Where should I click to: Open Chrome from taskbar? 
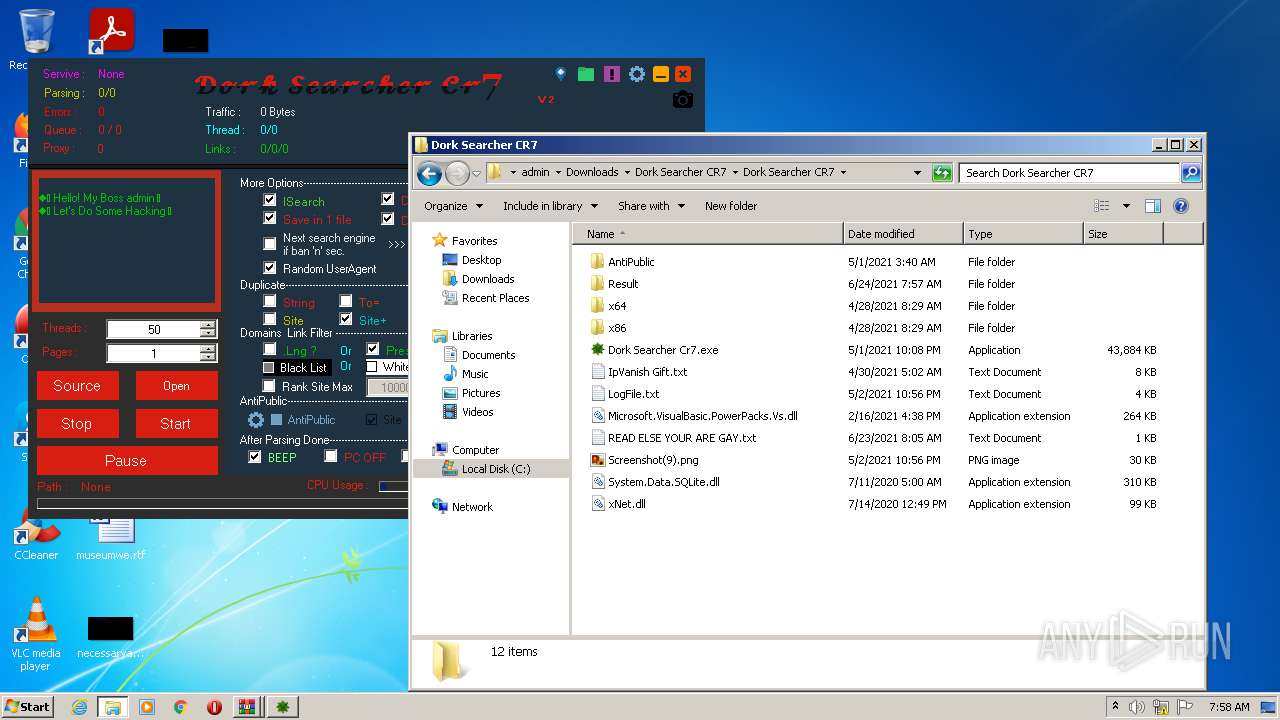(x=180, y=707)
